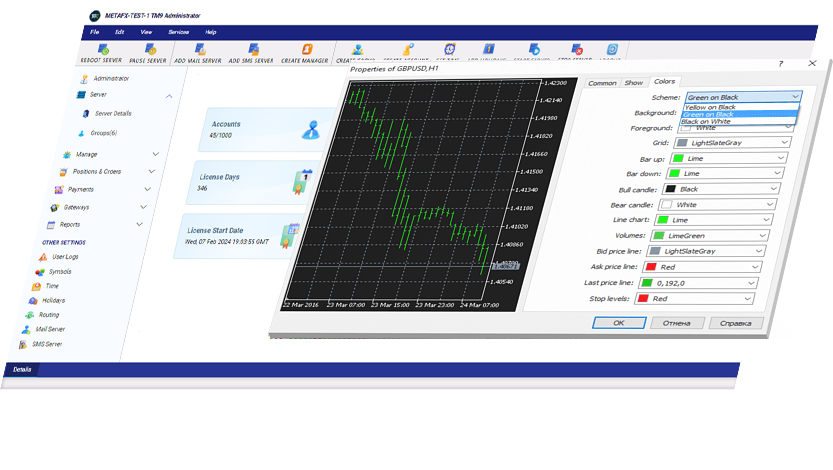833x470 pixels.
Task: Open the Ask price line dropdown
Action: click(x=702, y=267)
